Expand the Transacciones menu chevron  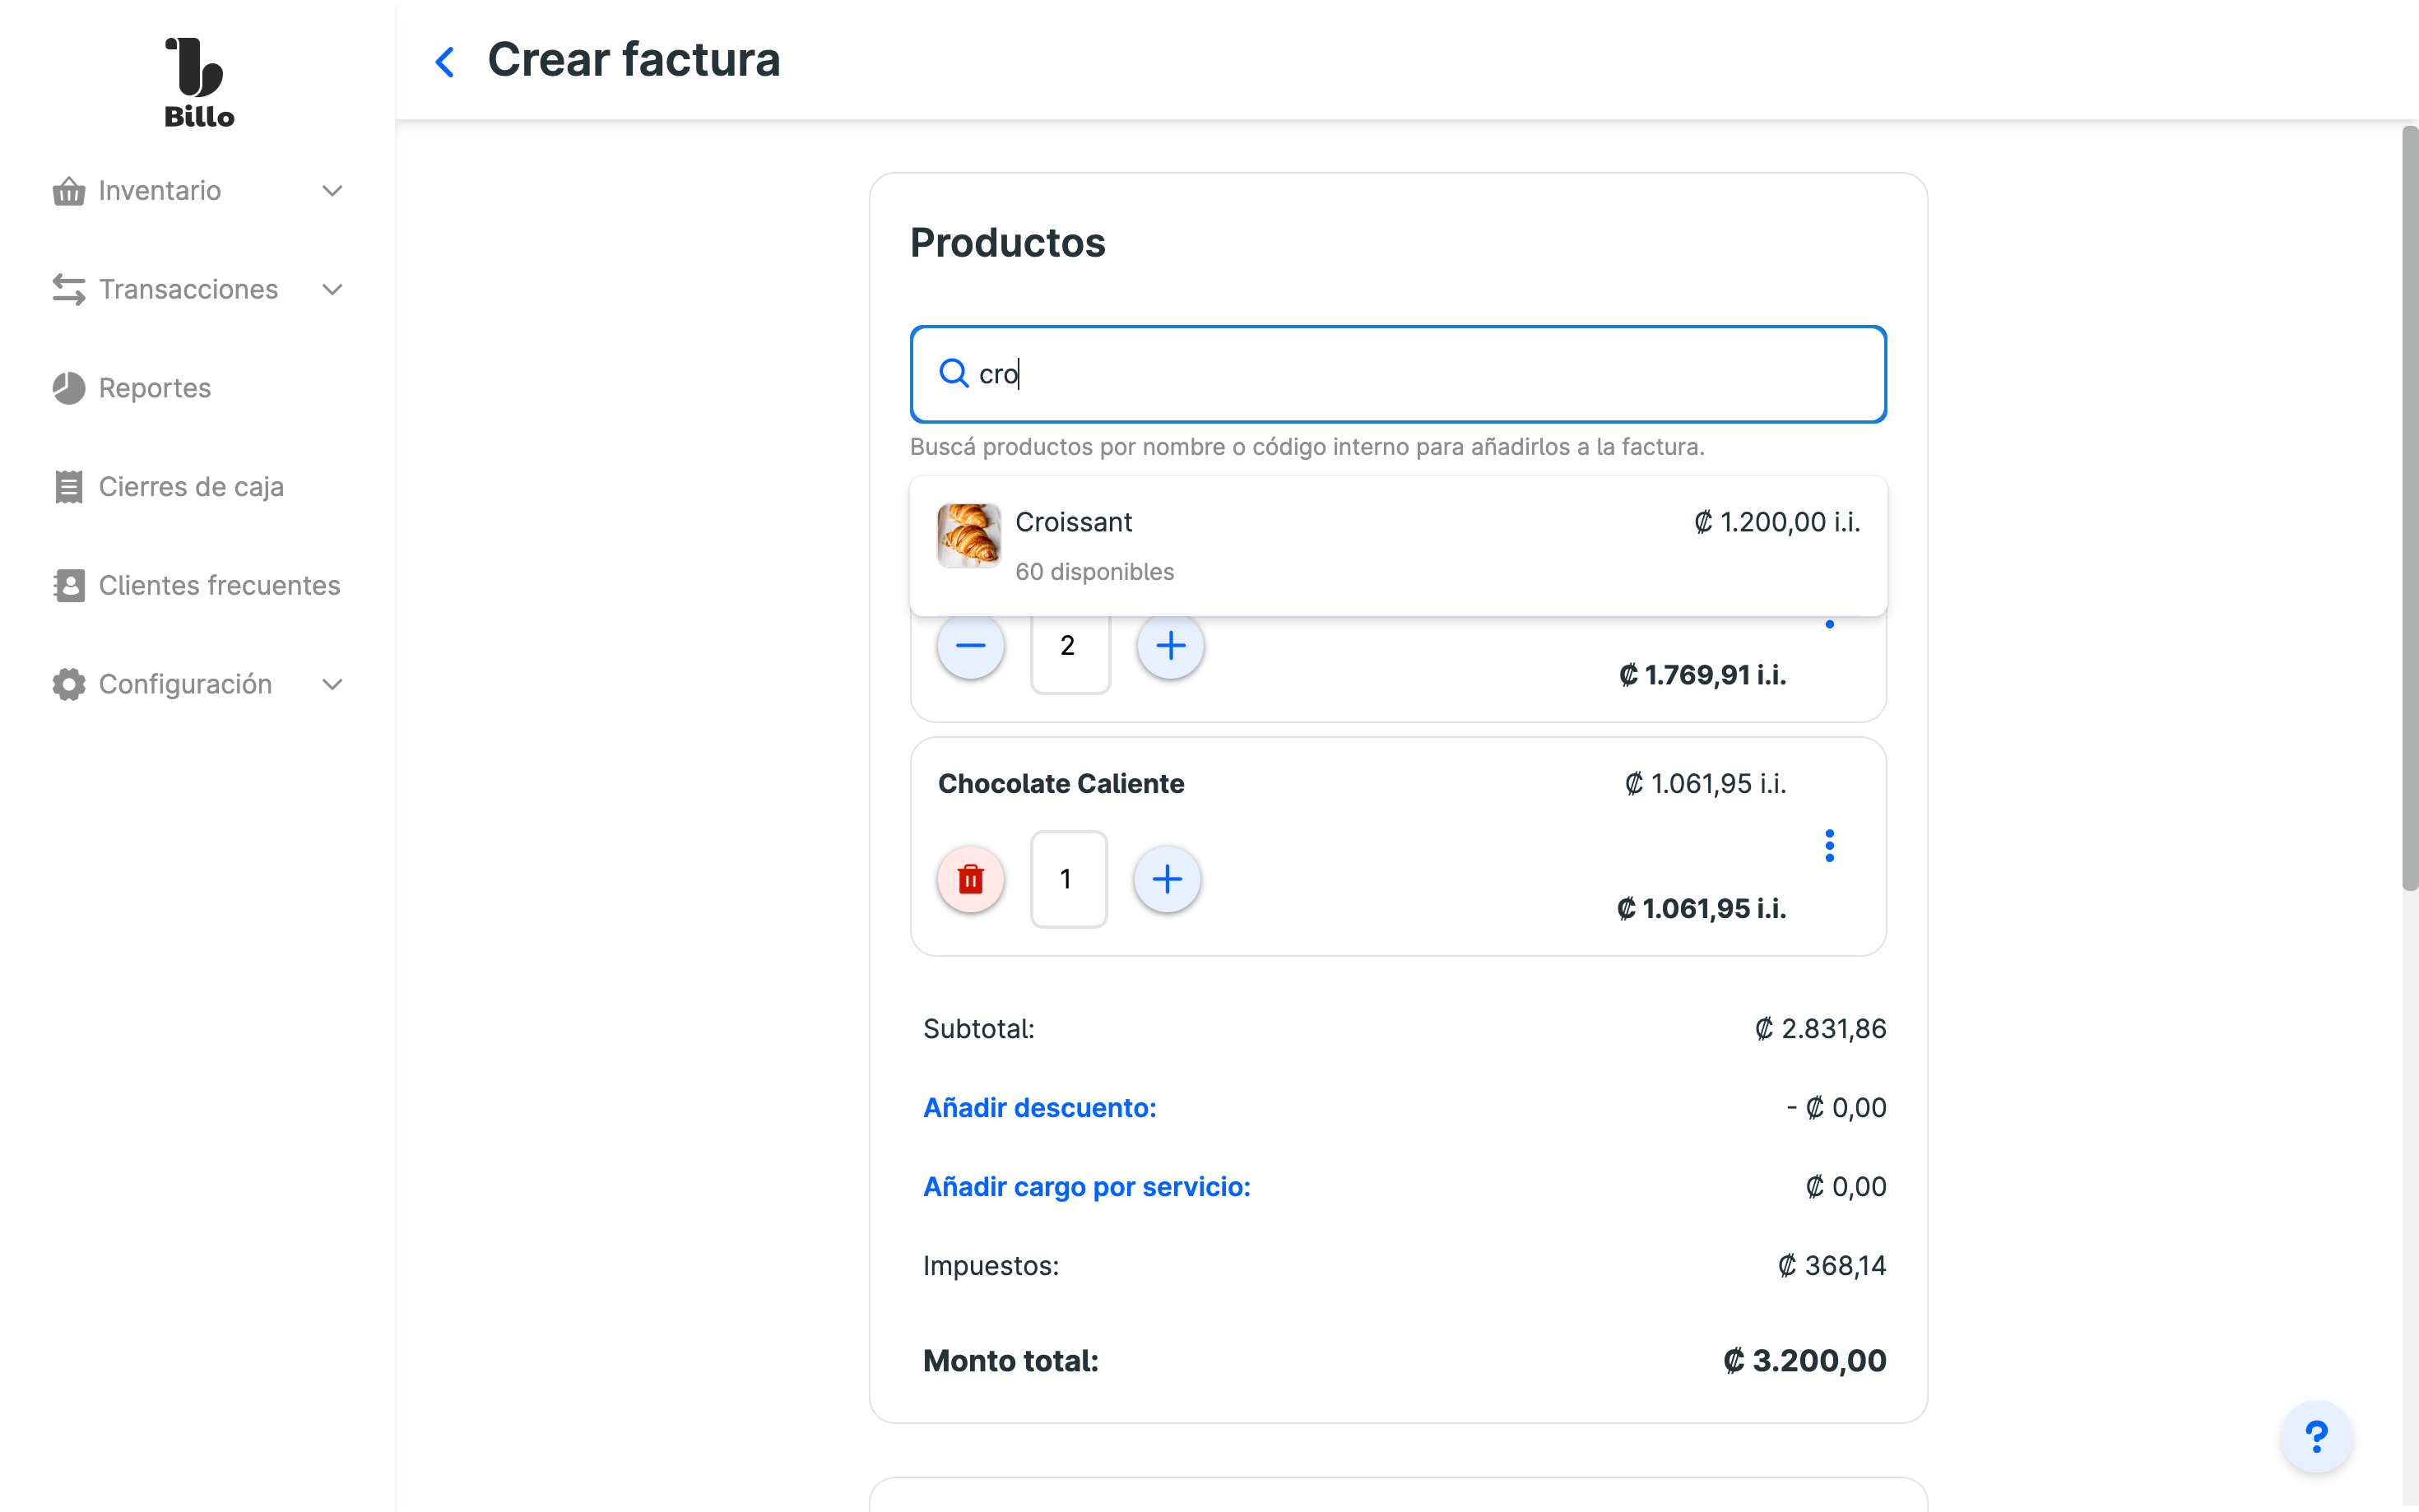coord(332,290)
